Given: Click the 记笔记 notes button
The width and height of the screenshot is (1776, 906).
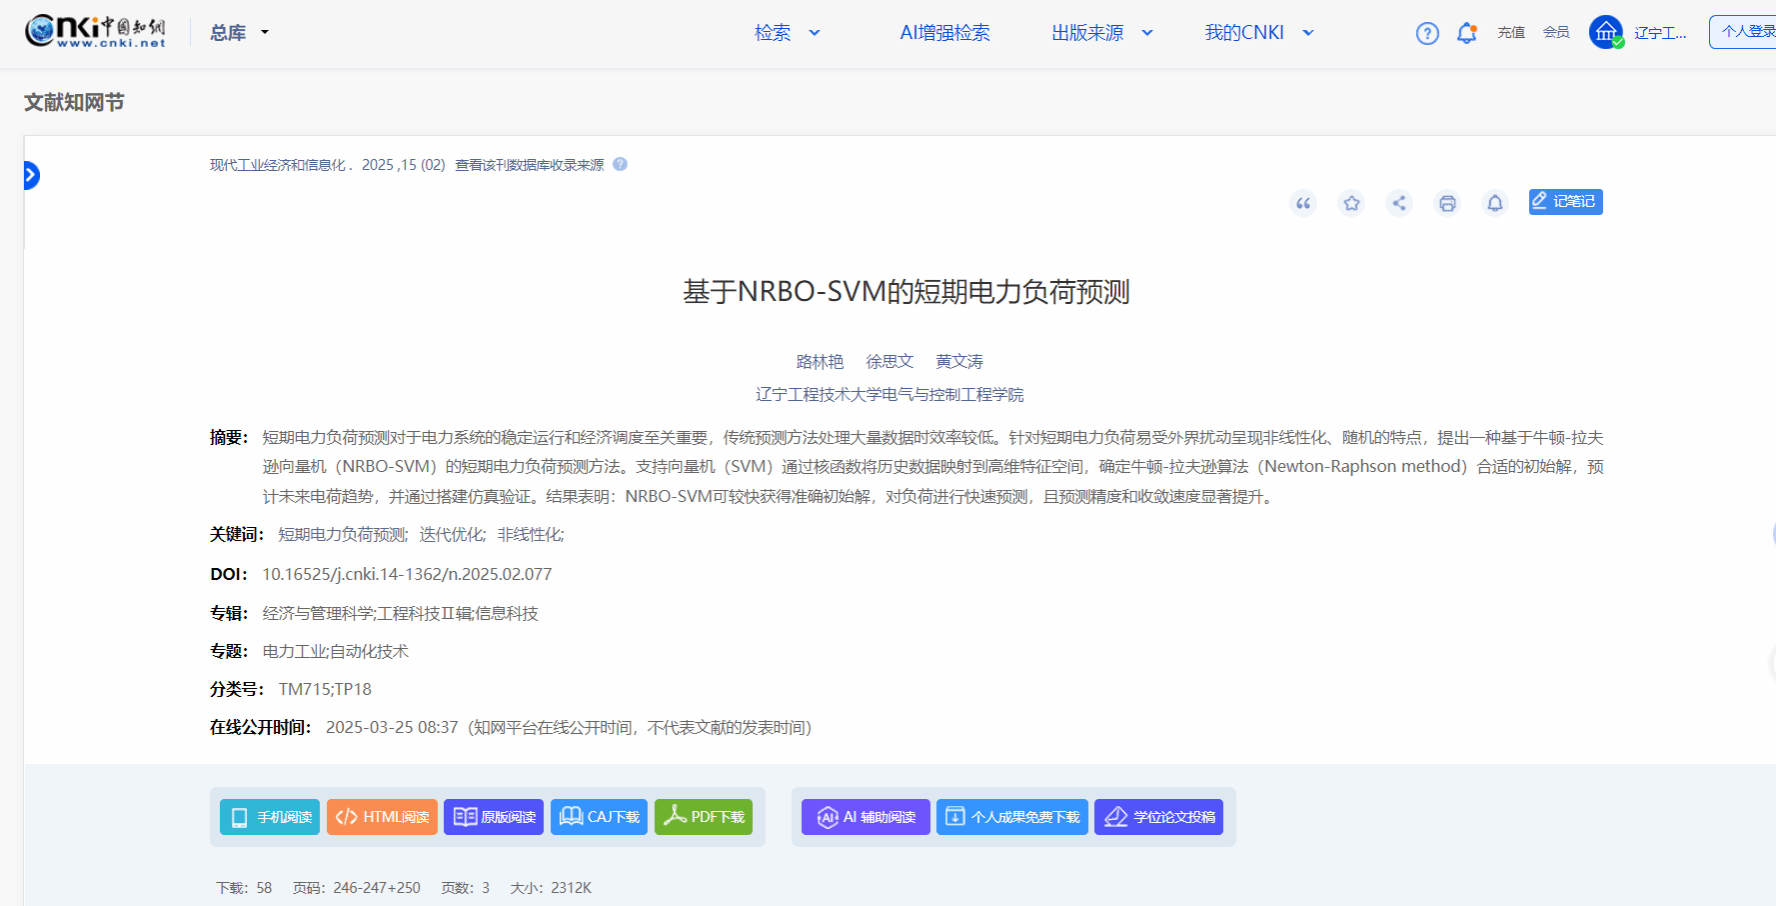Looking at the screenshot, I should [1565, 202].
